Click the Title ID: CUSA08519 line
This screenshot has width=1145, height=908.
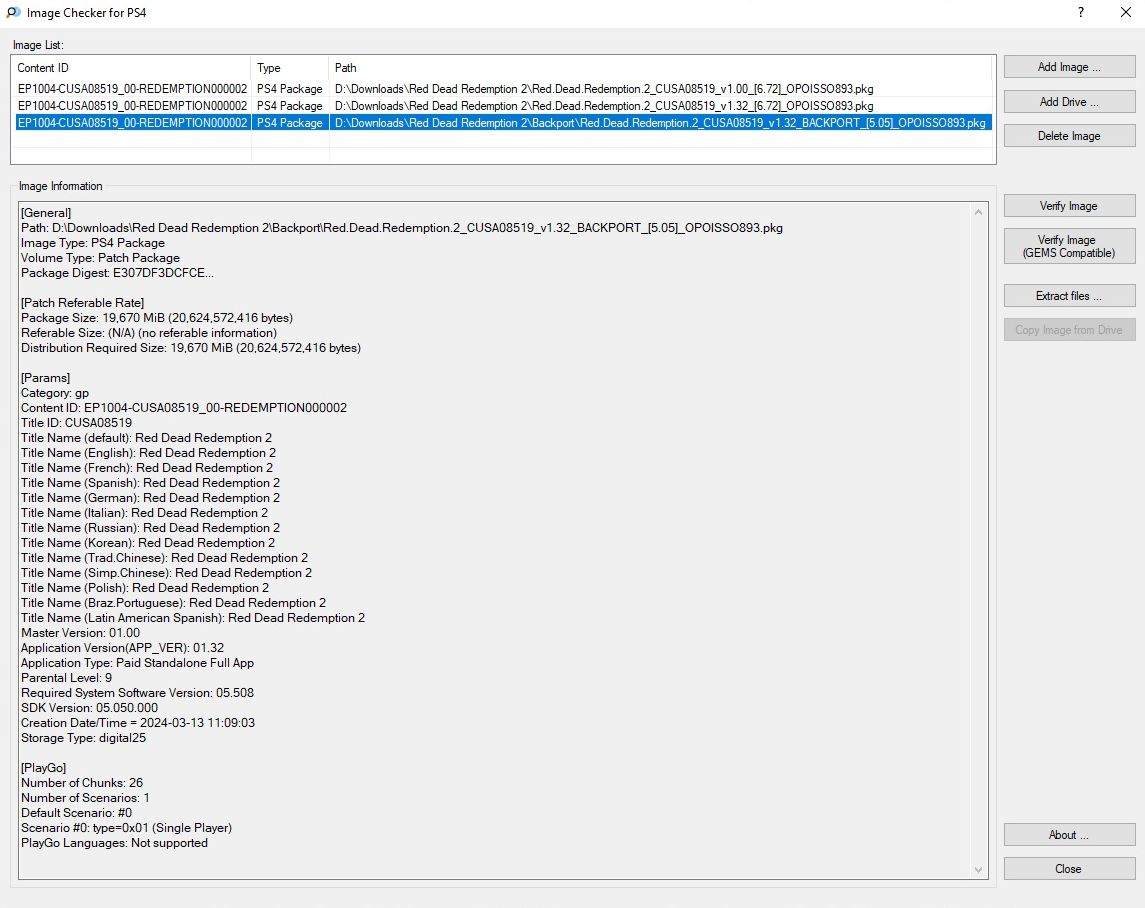(77, 423)
